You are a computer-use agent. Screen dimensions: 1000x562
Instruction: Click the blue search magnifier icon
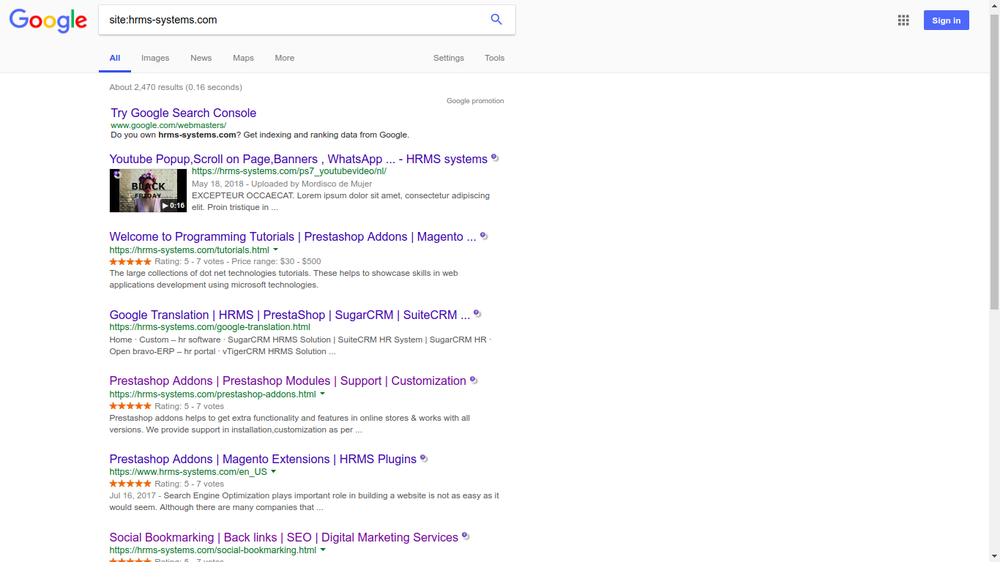coord(496,19)
